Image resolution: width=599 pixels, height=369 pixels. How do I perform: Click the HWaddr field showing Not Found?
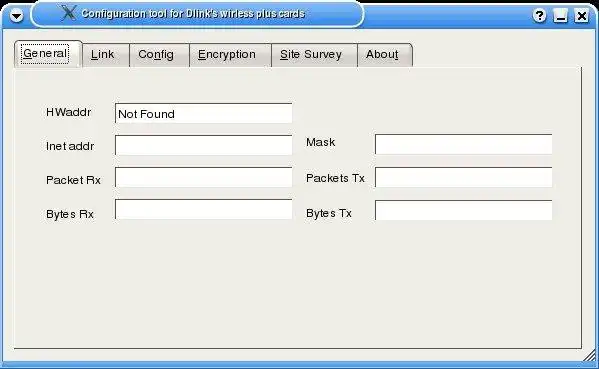(204, 113)
